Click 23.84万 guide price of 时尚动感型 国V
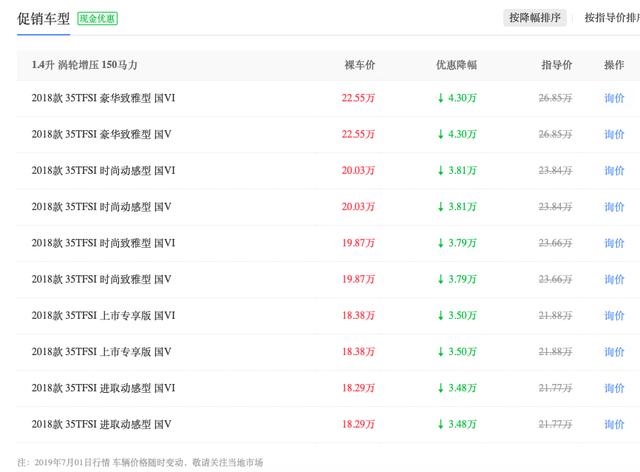 click(556, 207)
